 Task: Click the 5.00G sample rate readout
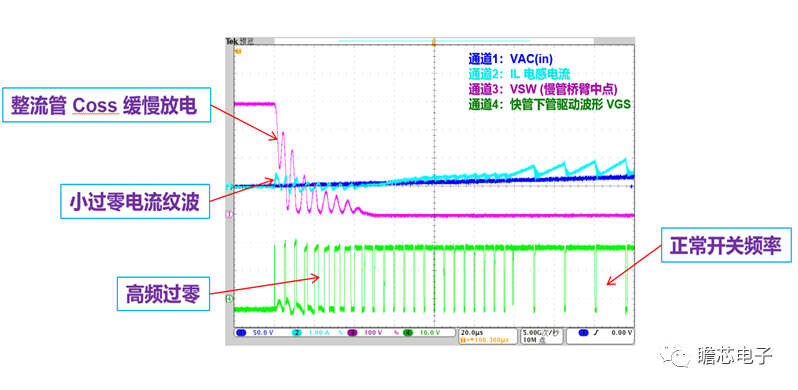541,332
